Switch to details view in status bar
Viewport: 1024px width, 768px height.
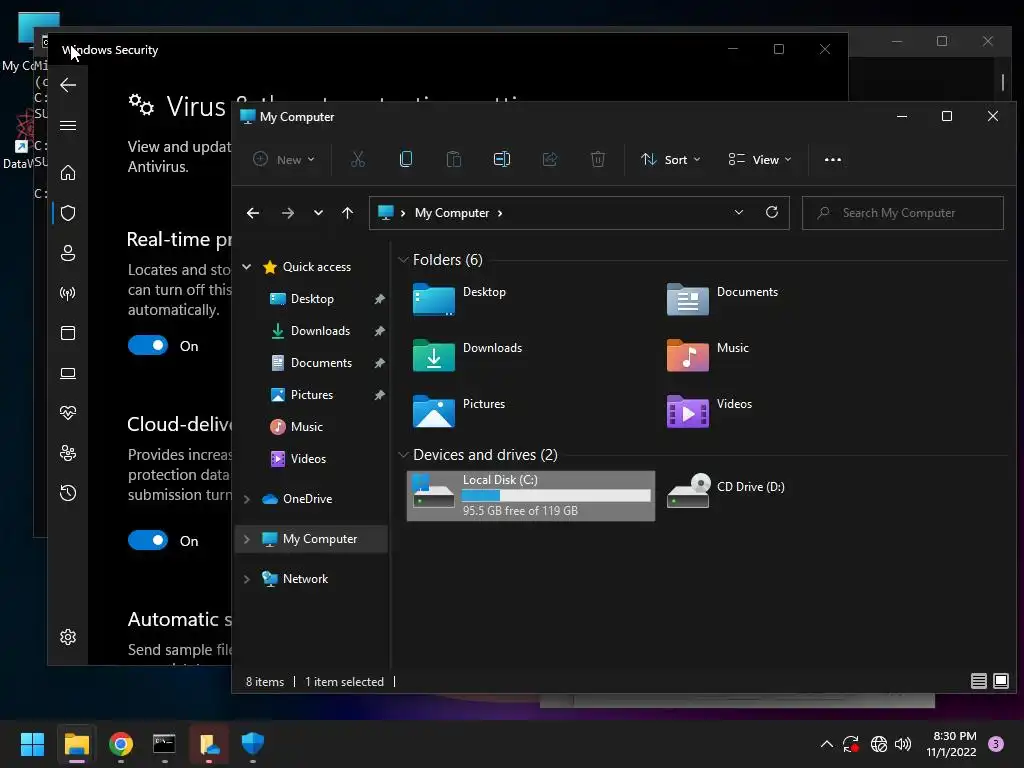tap(978, 681)
